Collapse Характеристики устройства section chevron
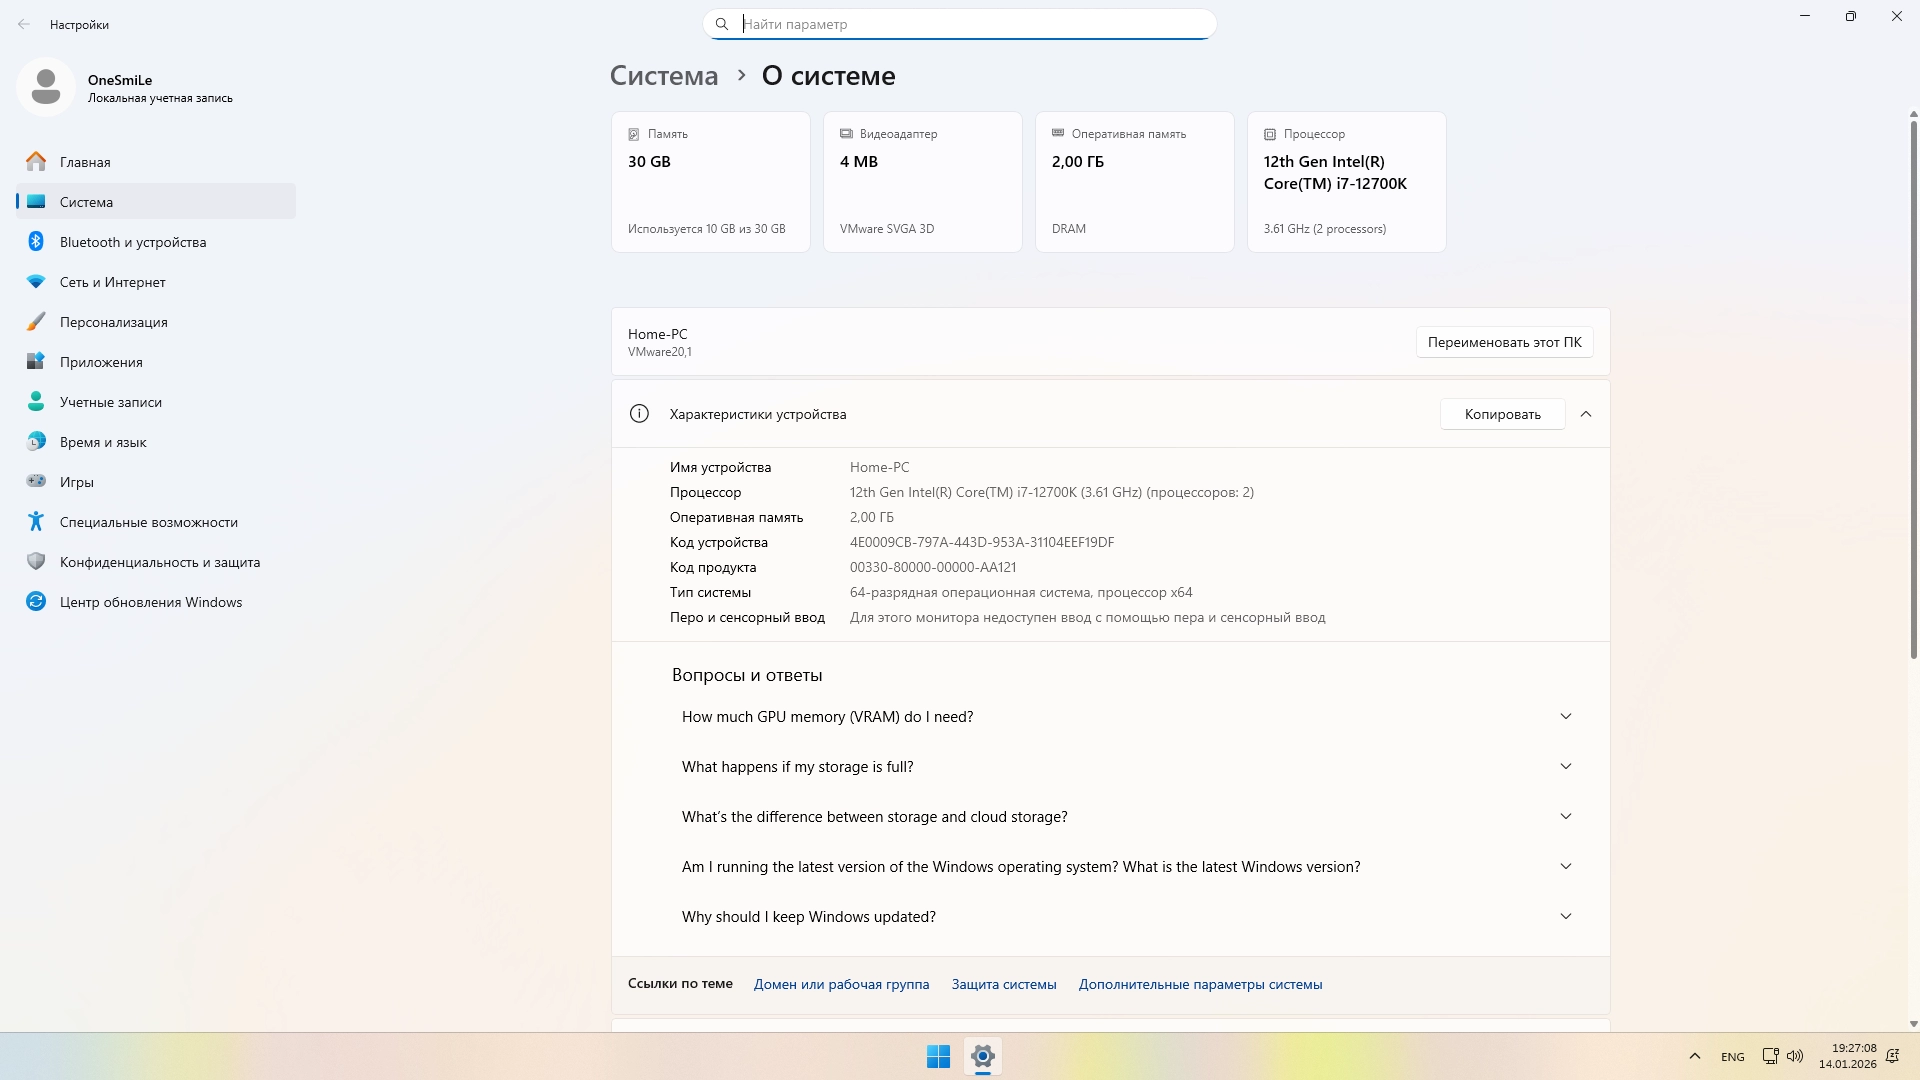Viewport: 1920px width, 1080px height. (x=1586, y=414)
